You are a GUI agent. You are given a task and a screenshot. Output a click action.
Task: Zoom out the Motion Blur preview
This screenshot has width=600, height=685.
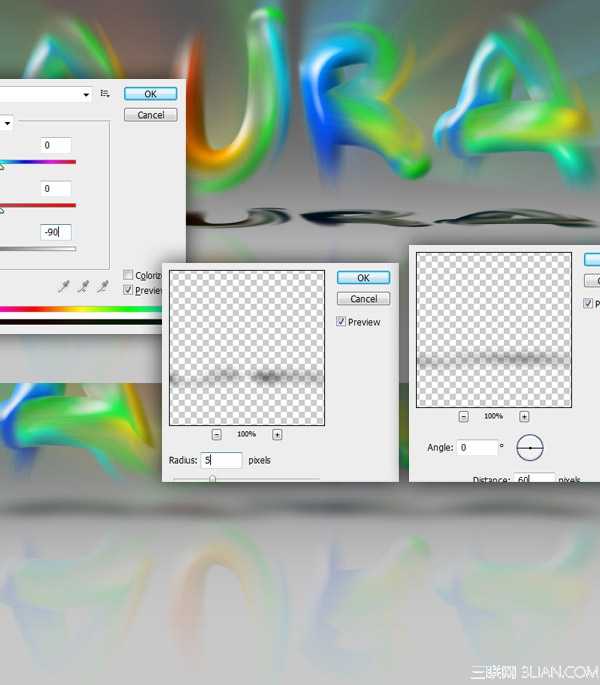coord(463,416)
